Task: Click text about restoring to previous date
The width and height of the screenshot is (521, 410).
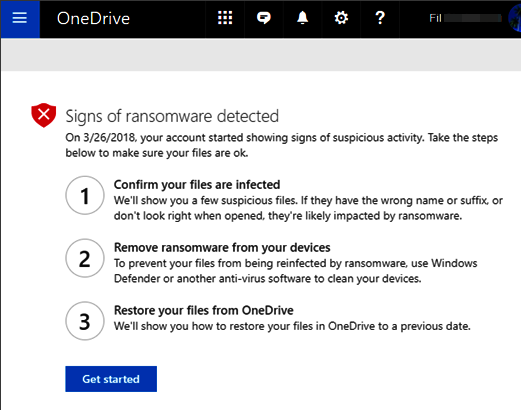Action: [292, 326]
